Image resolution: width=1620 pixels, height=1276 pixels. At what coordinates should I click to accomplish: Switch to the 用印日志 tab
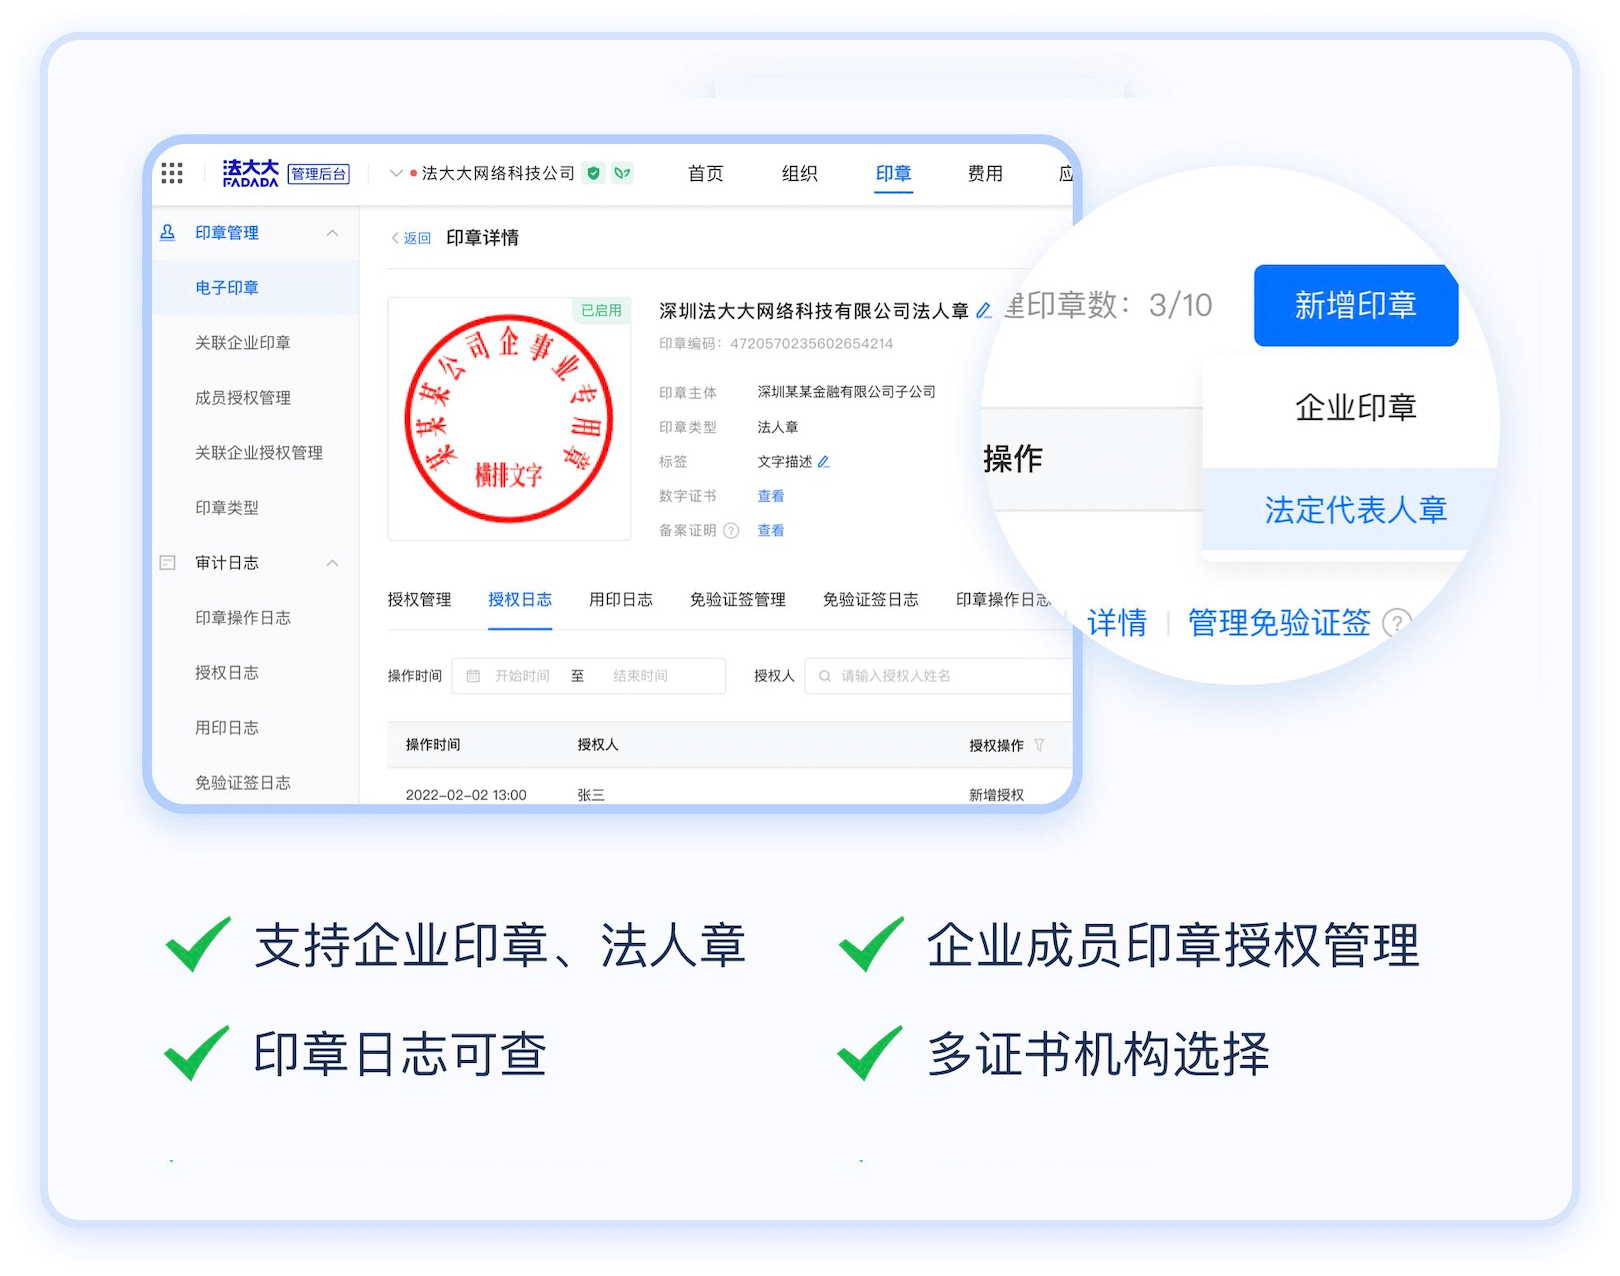click(x=621, y=599)
